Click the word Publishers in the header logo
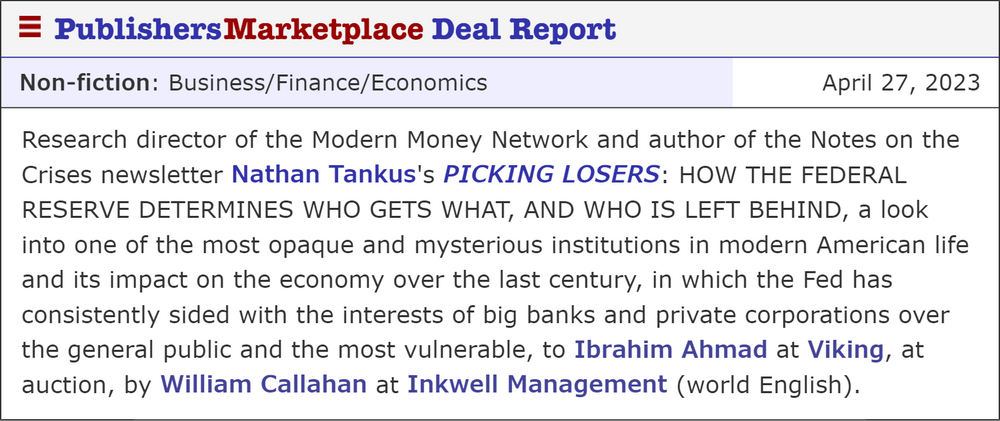 tap(138, 29)
